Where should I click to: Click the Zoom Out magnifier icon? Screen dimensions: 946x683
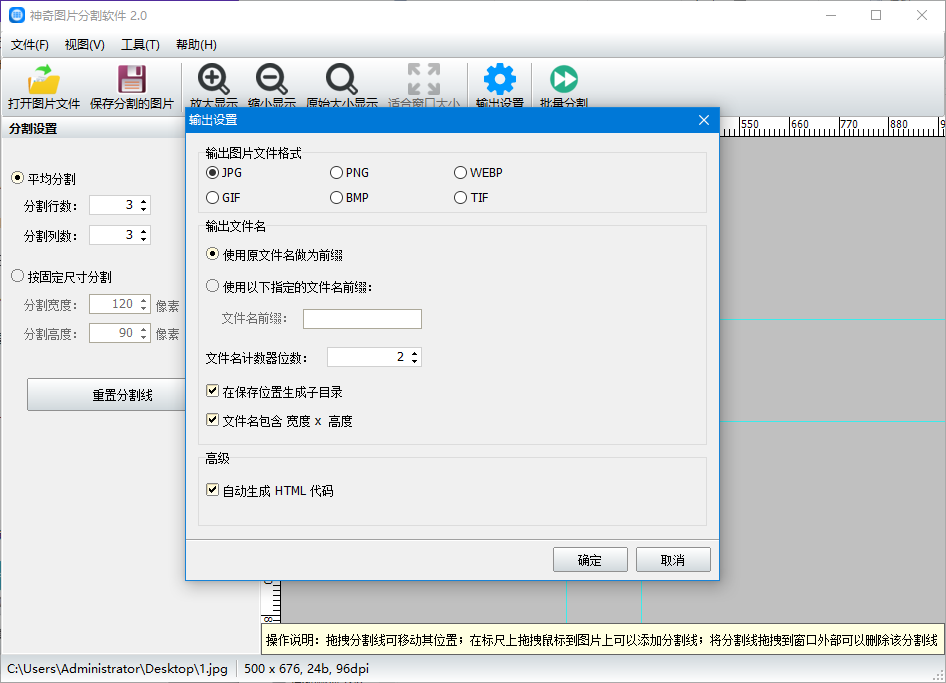click(x=271, y=79)
